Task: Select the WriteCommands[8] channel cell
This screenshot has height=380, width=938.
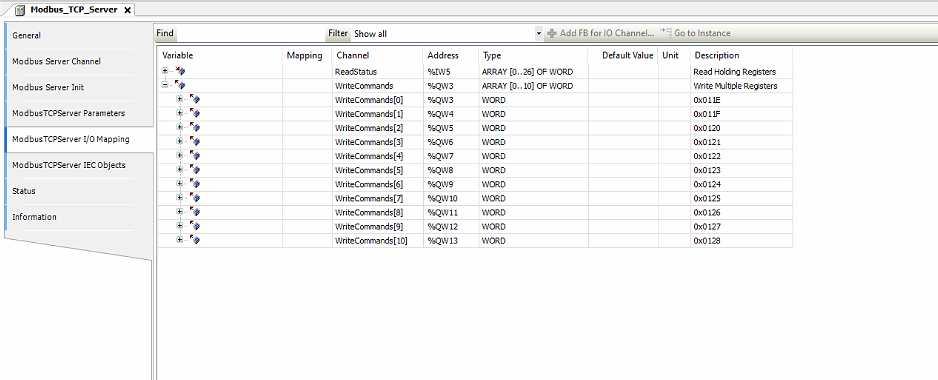Action: [377, 212]
